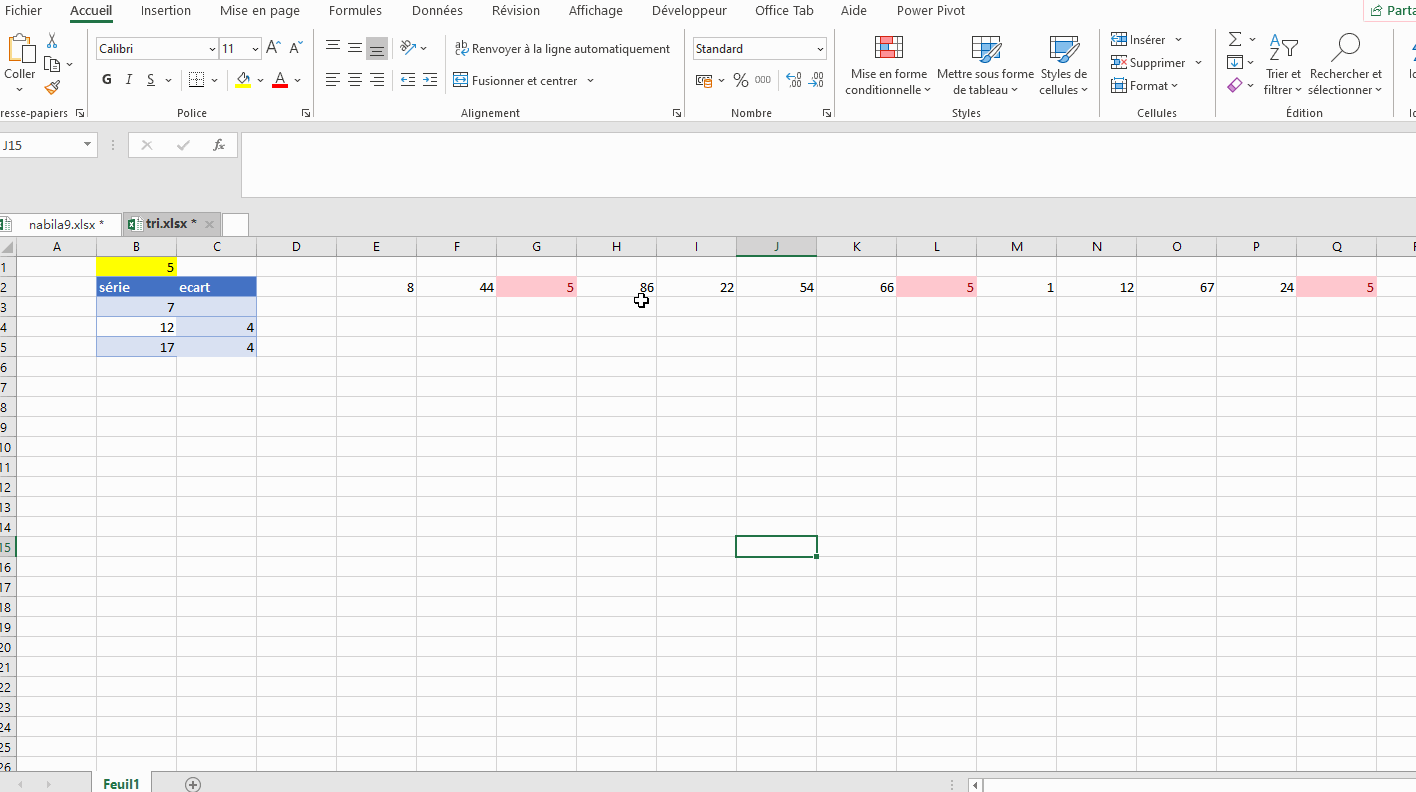Screen dimensions: 1416x792
Task: Open Mise en forme conditionnelle
Action: tap(887, 66)
